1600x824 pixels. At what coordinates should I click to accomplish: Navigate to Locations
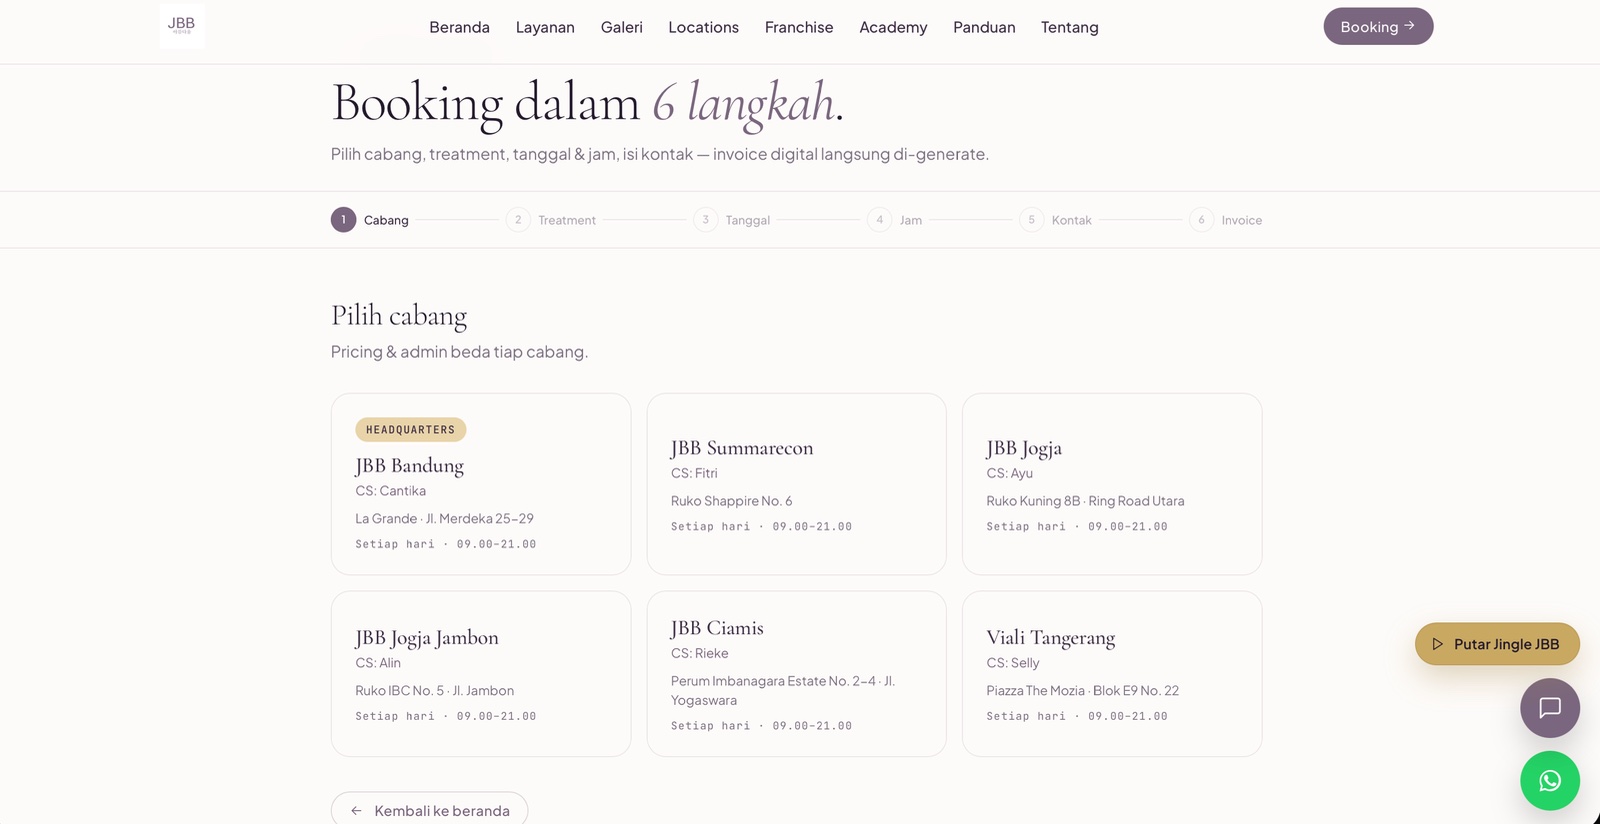703,27
